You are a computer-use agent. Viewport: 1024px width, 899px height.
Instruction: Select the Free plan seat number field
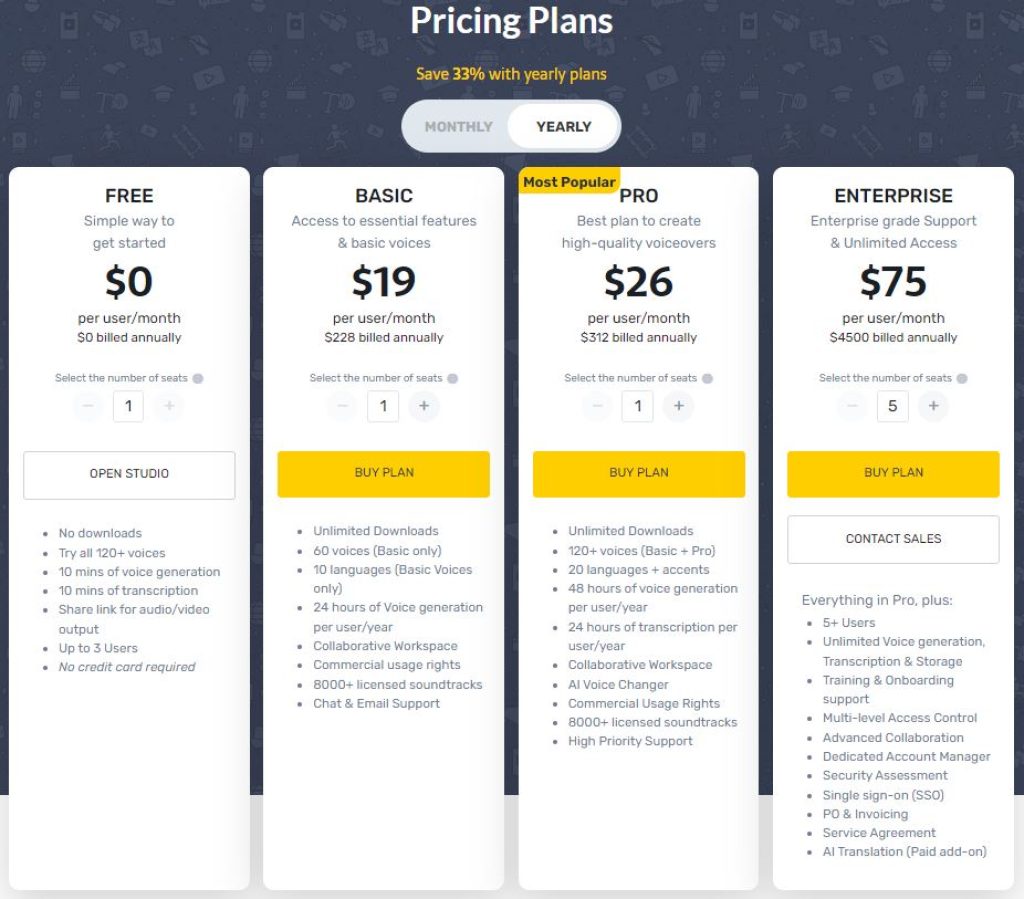tap(128, 407)
